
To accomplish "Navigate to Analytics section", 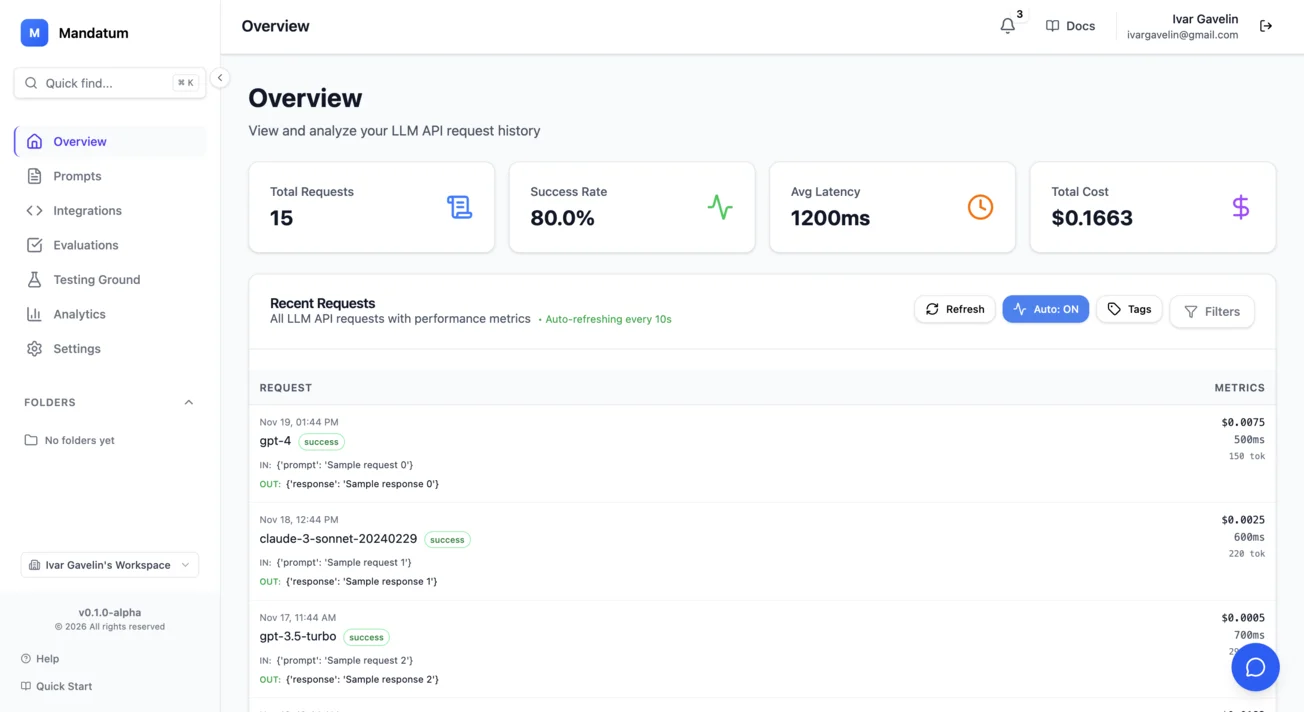I will (x=79, y=314).
